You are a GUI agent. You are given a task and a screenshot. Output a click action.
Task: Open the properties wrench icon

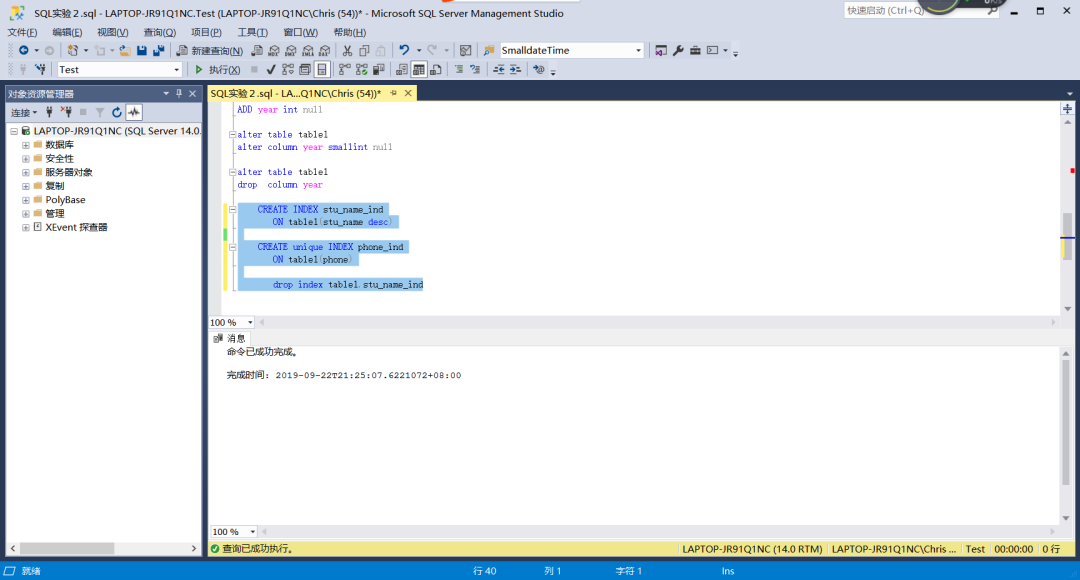click(677, 50)
